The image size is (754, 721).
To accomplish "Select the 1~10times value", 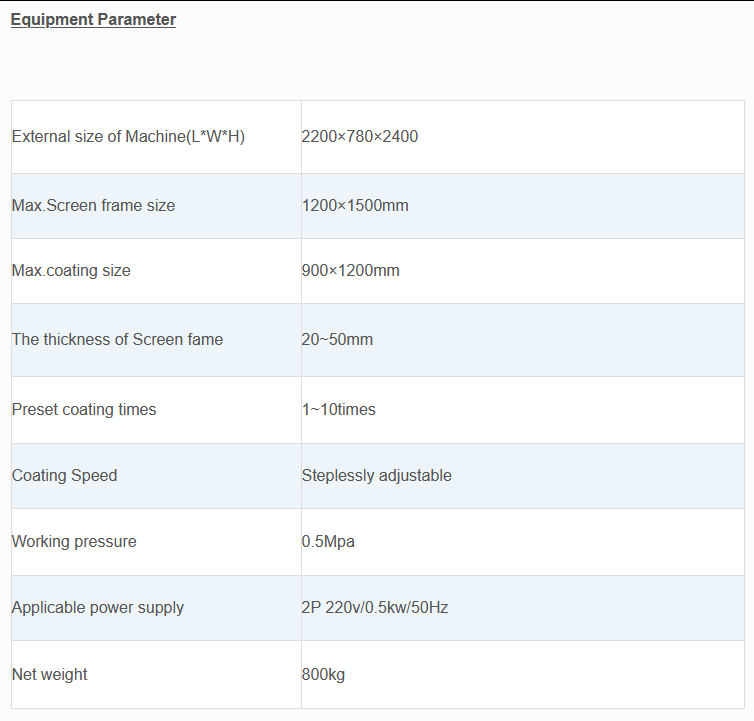I will click(339, 409).
